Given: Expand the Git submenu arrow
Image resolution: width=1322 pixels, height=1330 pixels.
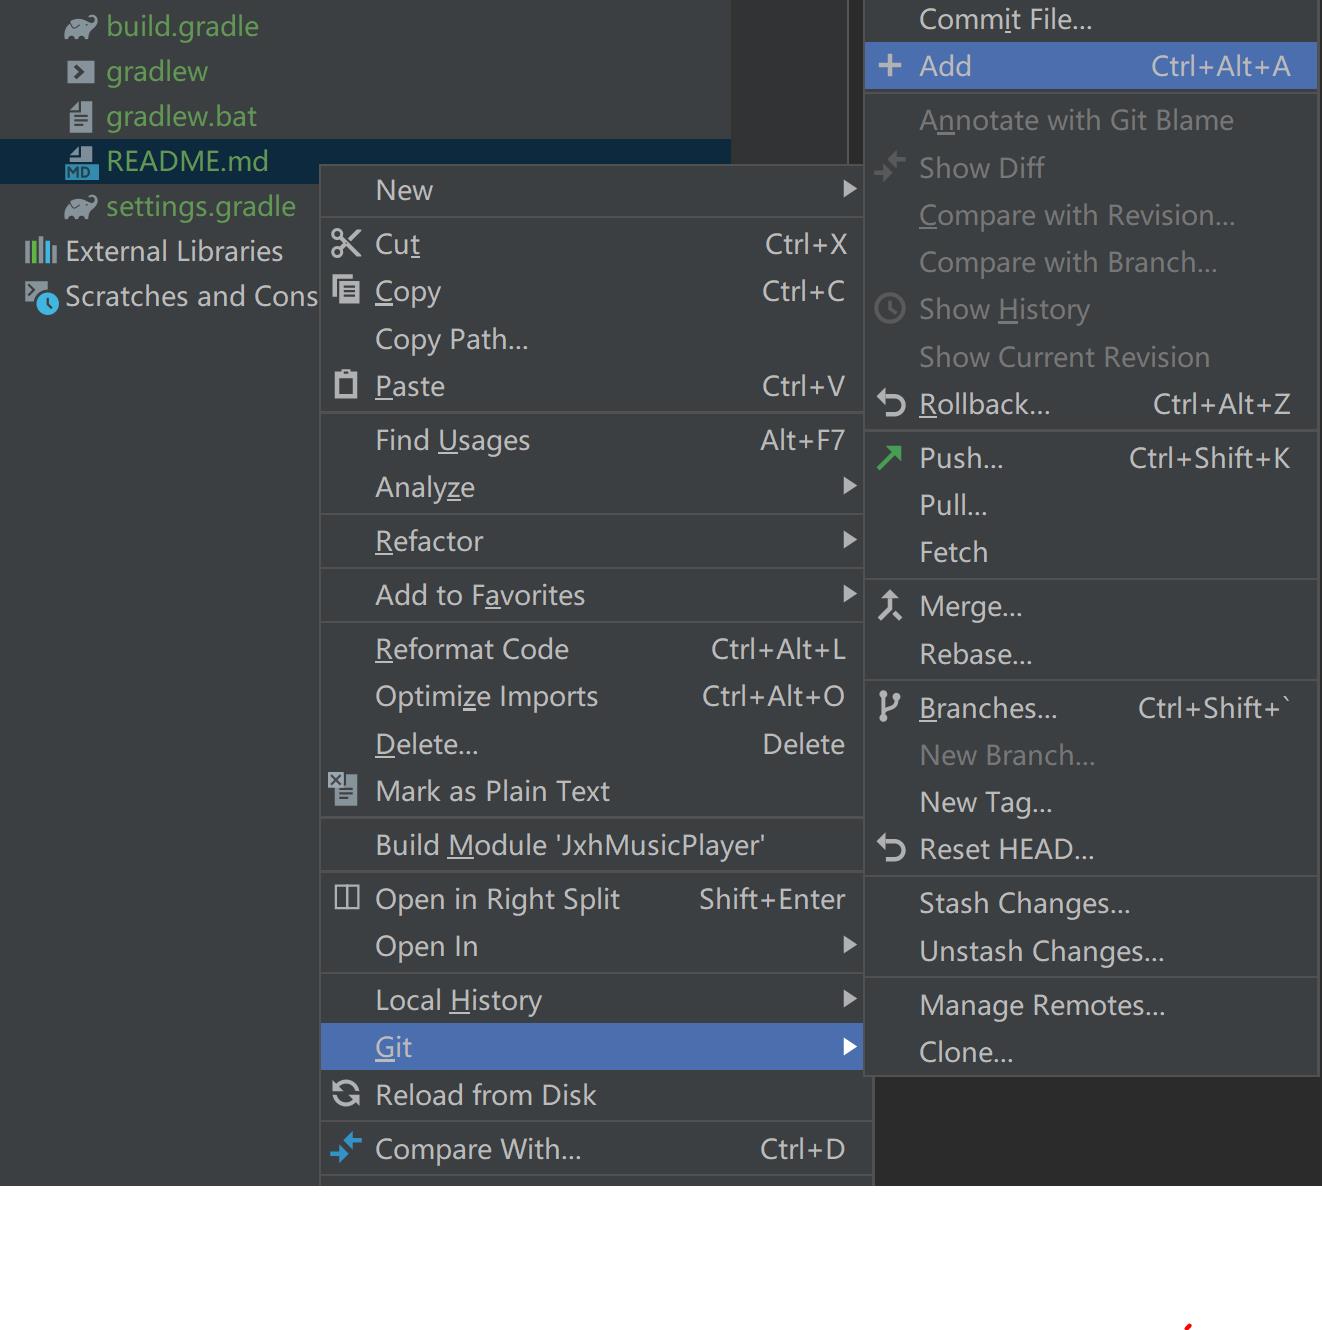Looking at the screenshot, I should point(850,1047).
